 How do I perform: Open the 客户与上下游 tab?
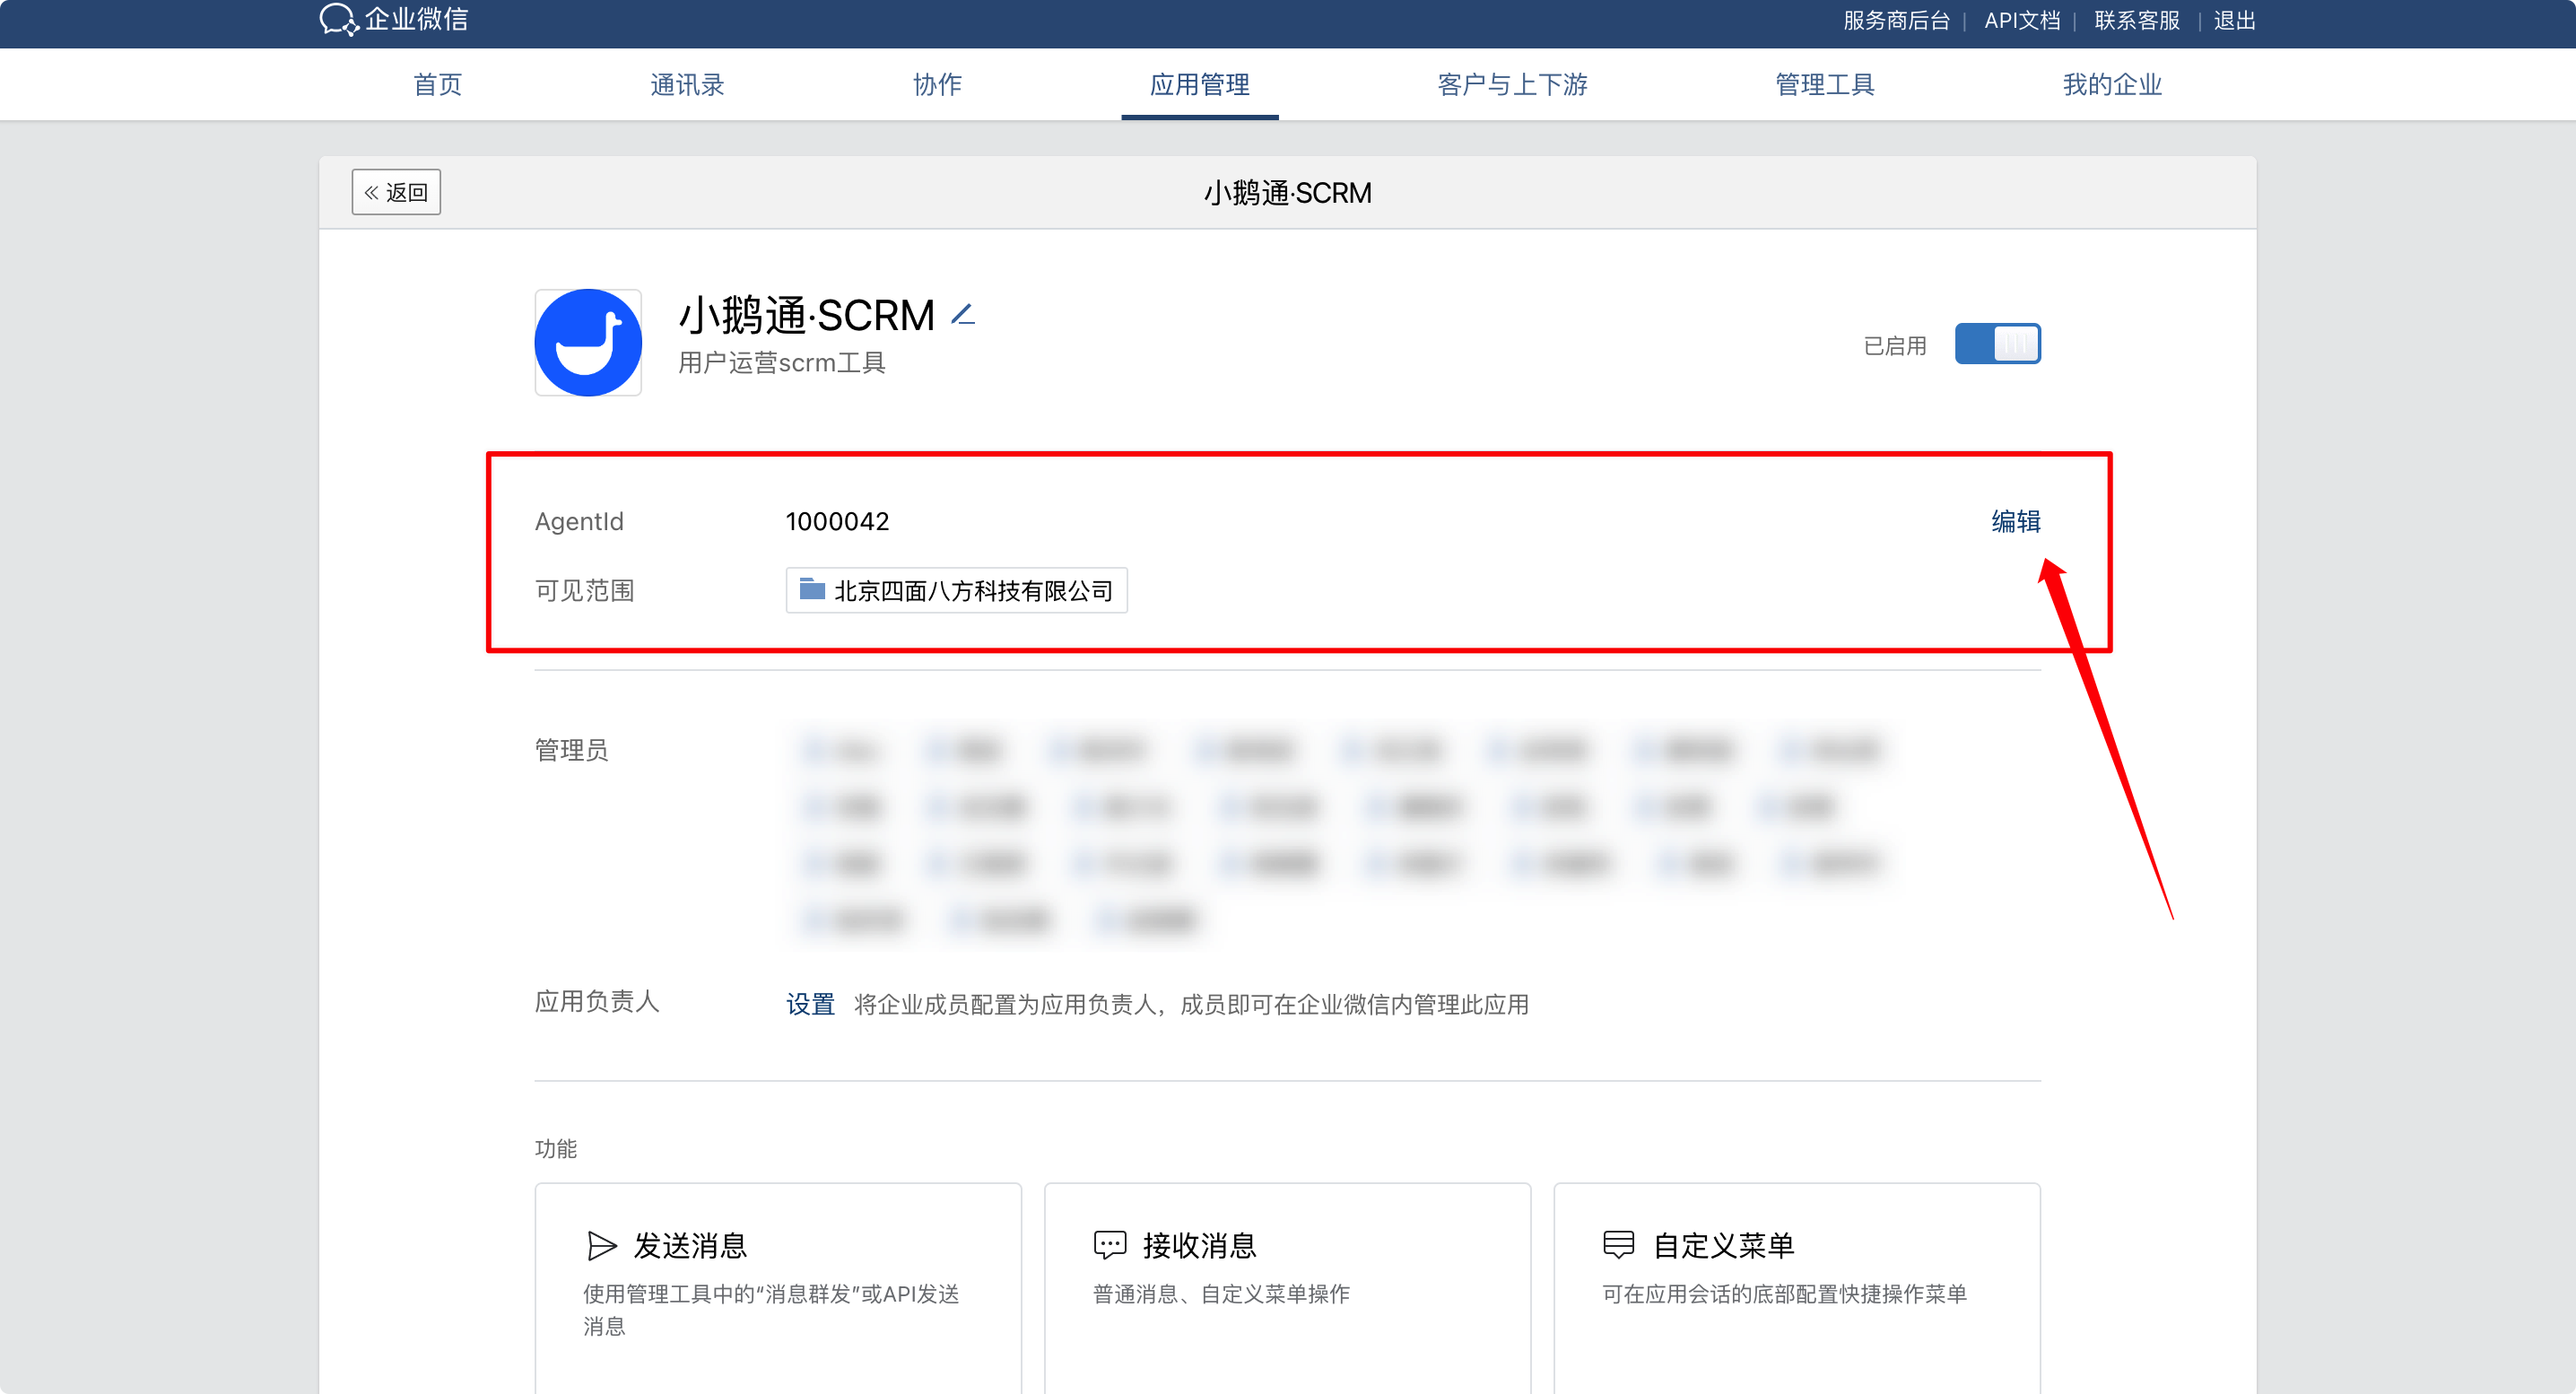pyautogui.click(x=1512, y=85)
